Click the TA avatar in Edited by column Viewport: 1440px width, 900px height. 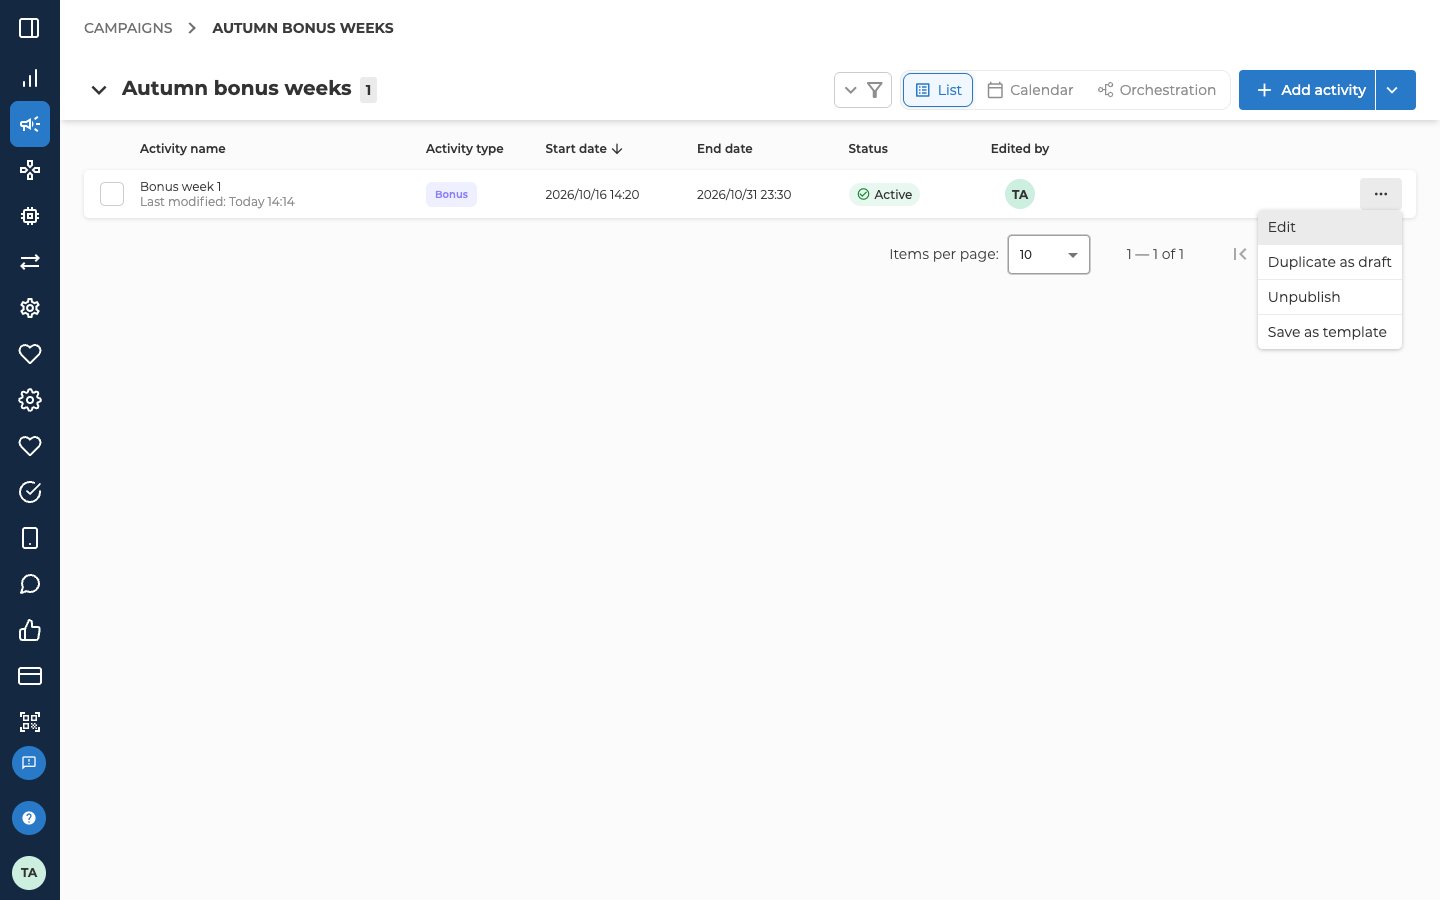coord(1020,194)
